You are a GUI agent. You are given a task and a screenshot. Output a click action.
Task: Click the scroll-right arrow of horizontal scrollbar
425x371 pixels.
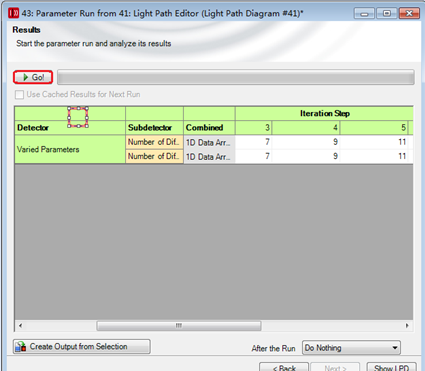point(407,326)
